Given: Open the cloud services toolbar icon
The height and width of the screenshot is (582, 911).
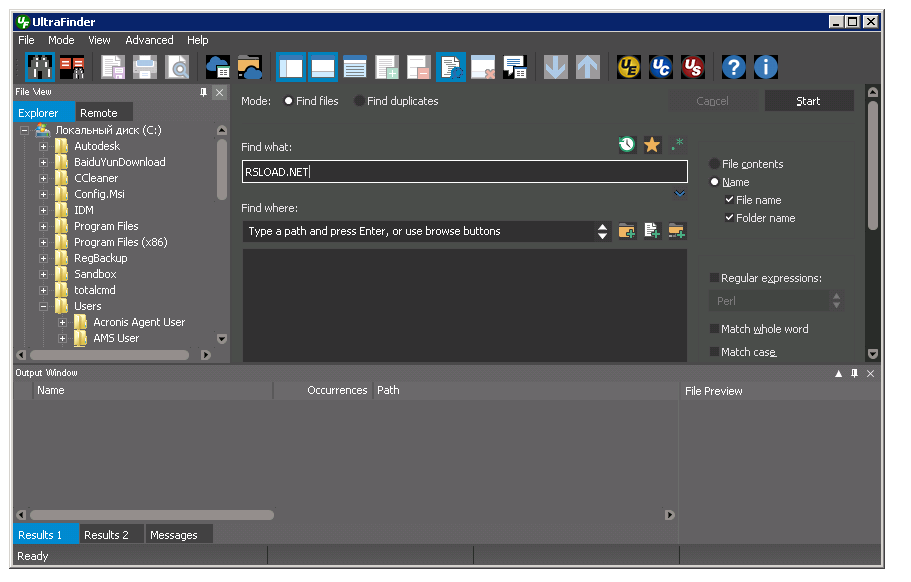Looking at the screenshot, I should (218, 67).
